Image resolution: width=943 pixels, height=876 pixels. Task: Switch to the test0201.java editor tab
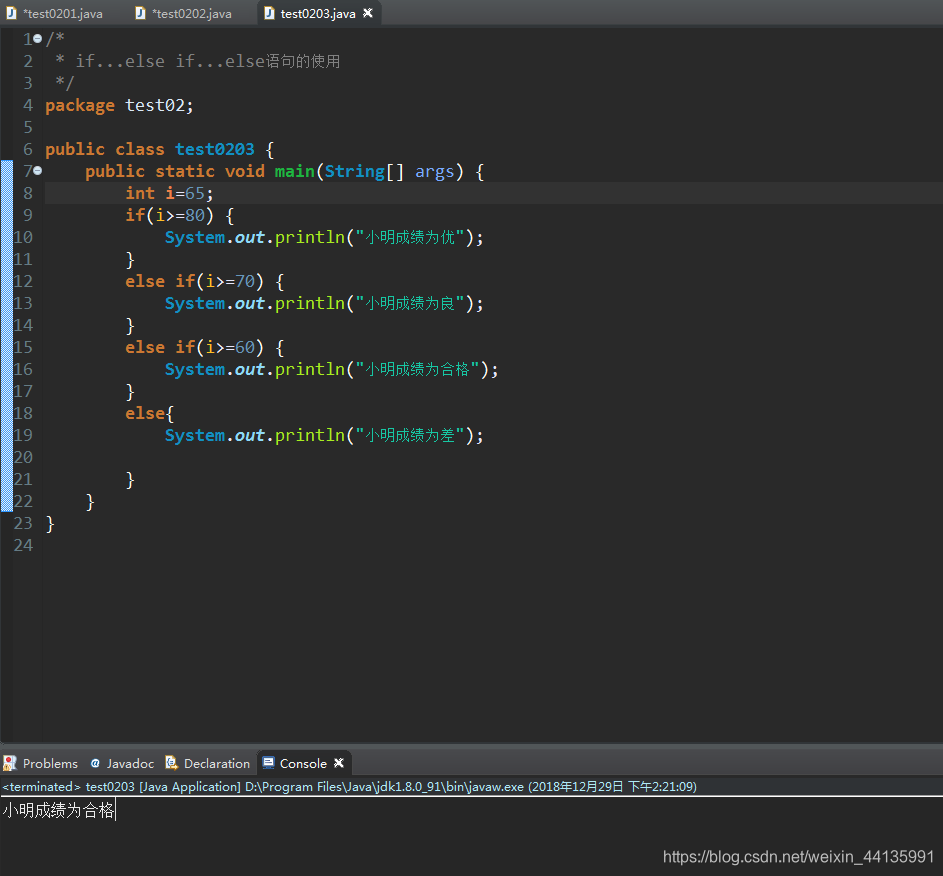(63, 13)
